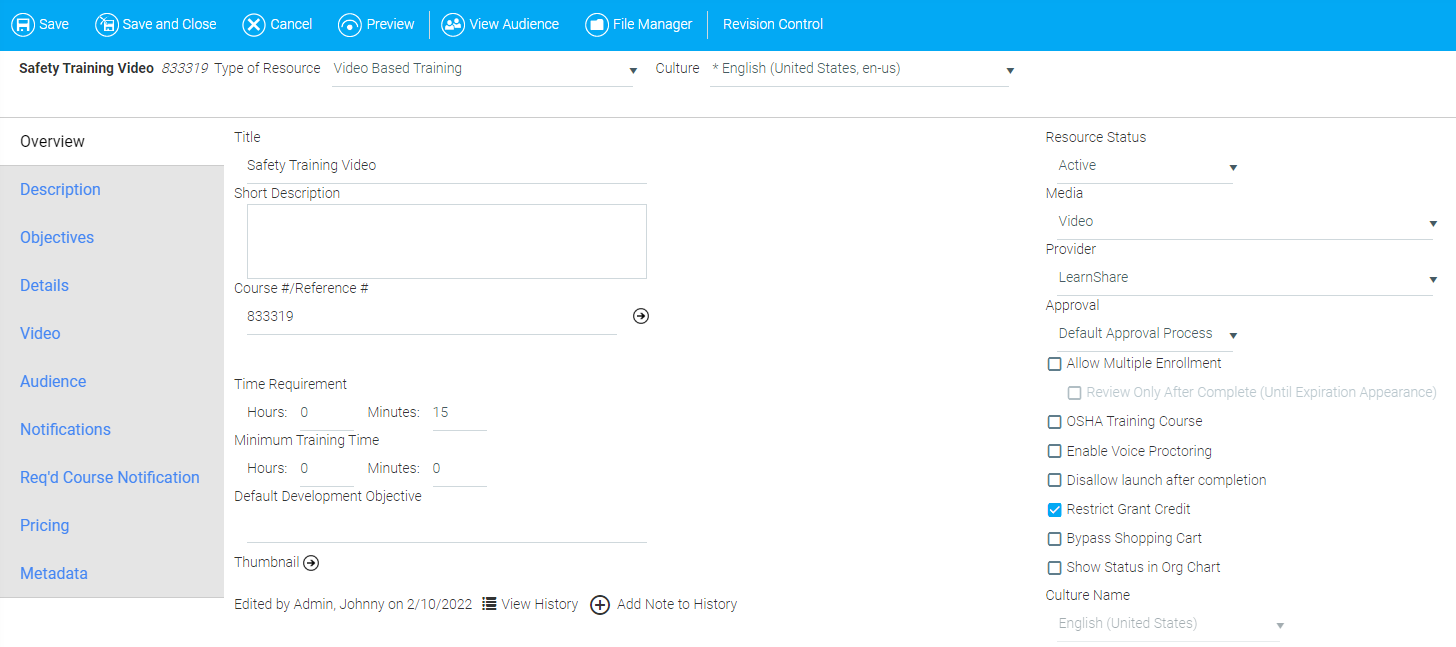Screen dimensions: 1456x647
Task: Open Preview via the eye icon
Action: point(350,24)
